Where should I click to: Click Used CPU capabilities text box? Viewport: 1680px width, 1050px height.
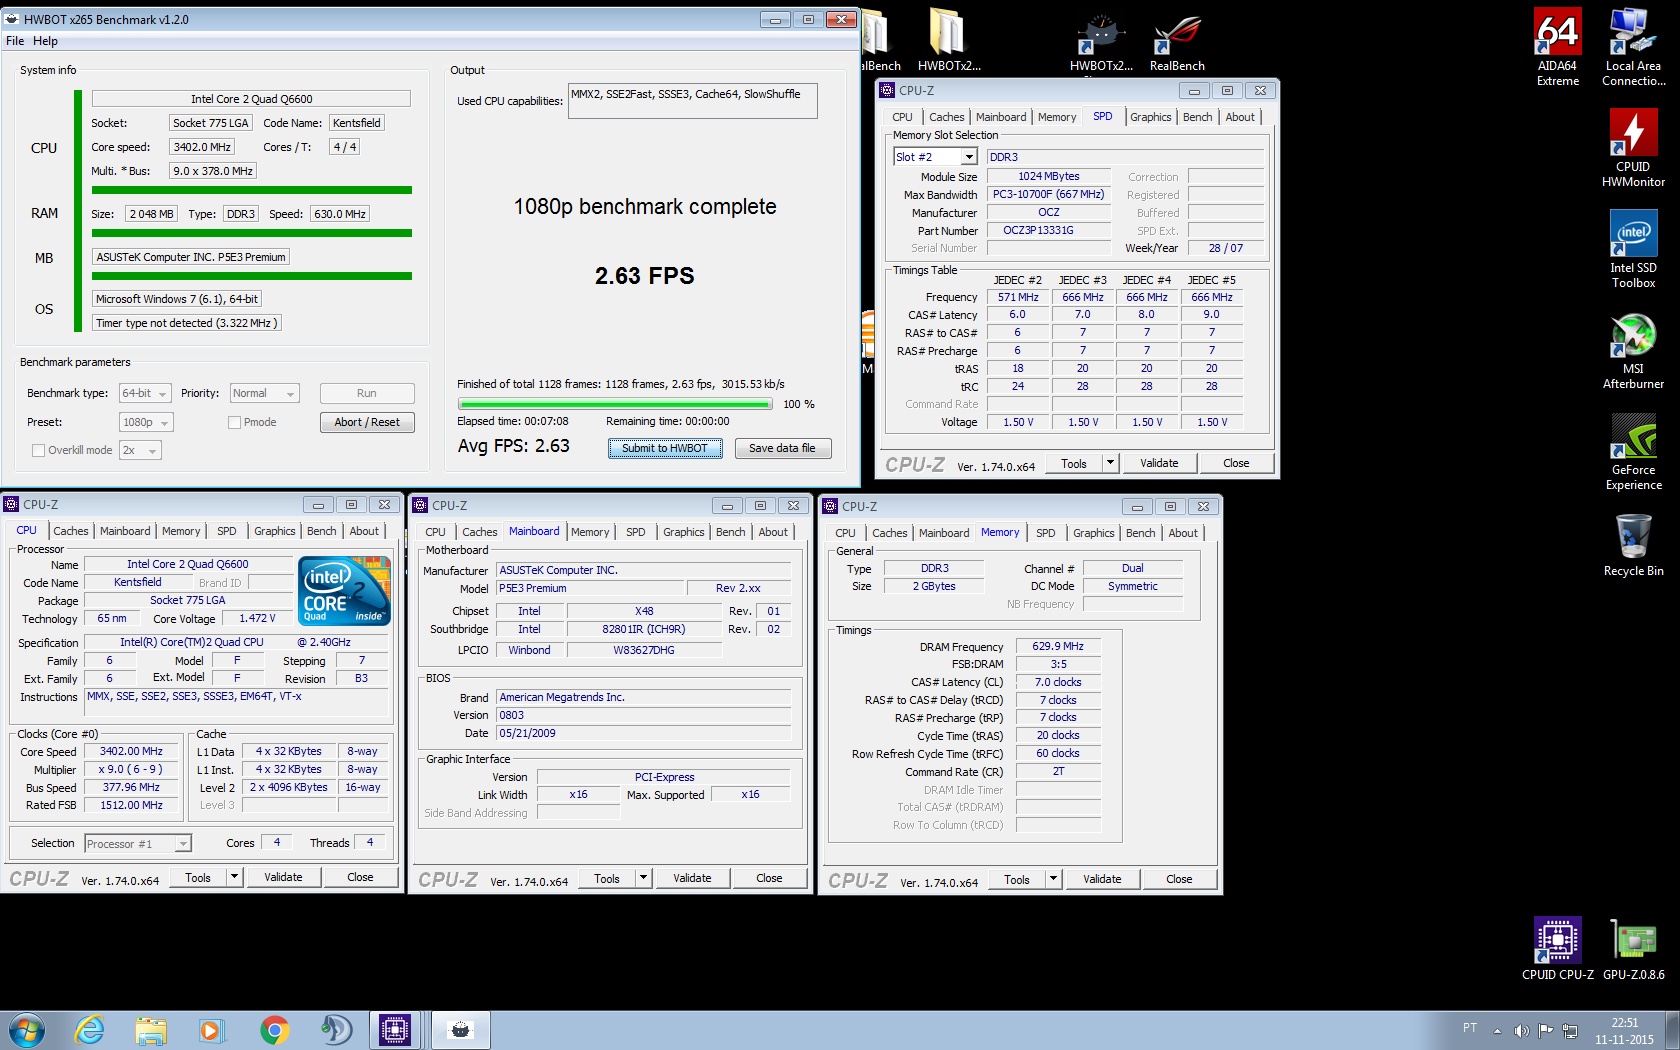pos(692,101)
